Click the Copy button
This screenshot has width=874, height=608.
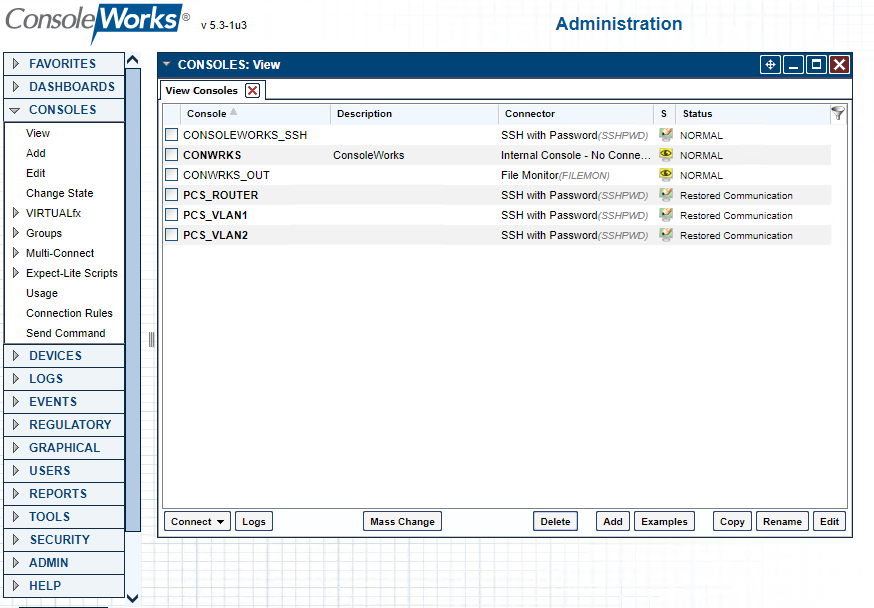[x=732, y=522]
